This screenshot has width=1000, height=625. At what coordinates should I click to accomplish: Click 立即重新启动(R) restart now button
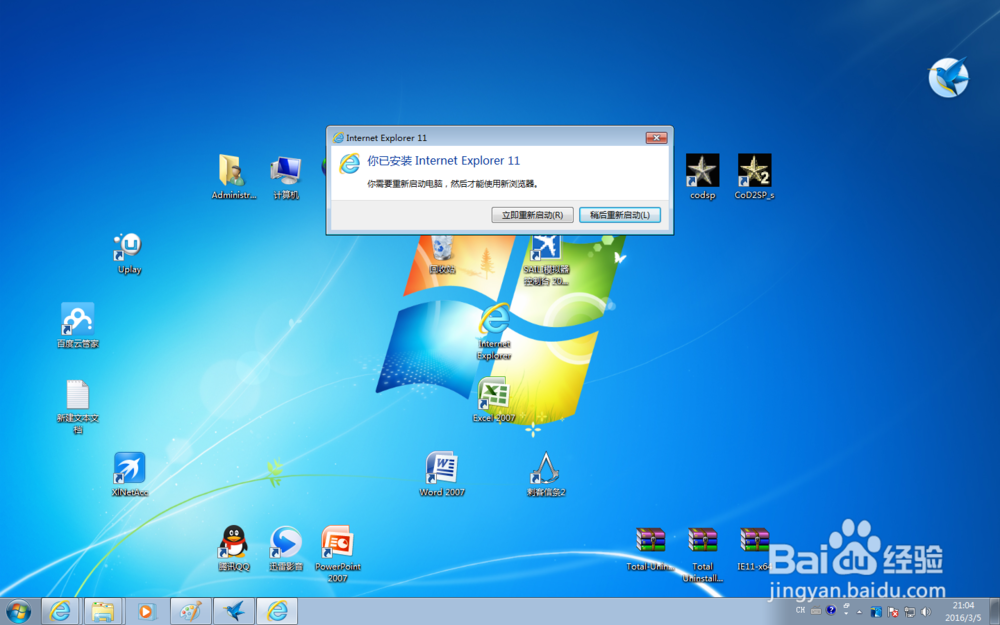click(x=533, y=215)
